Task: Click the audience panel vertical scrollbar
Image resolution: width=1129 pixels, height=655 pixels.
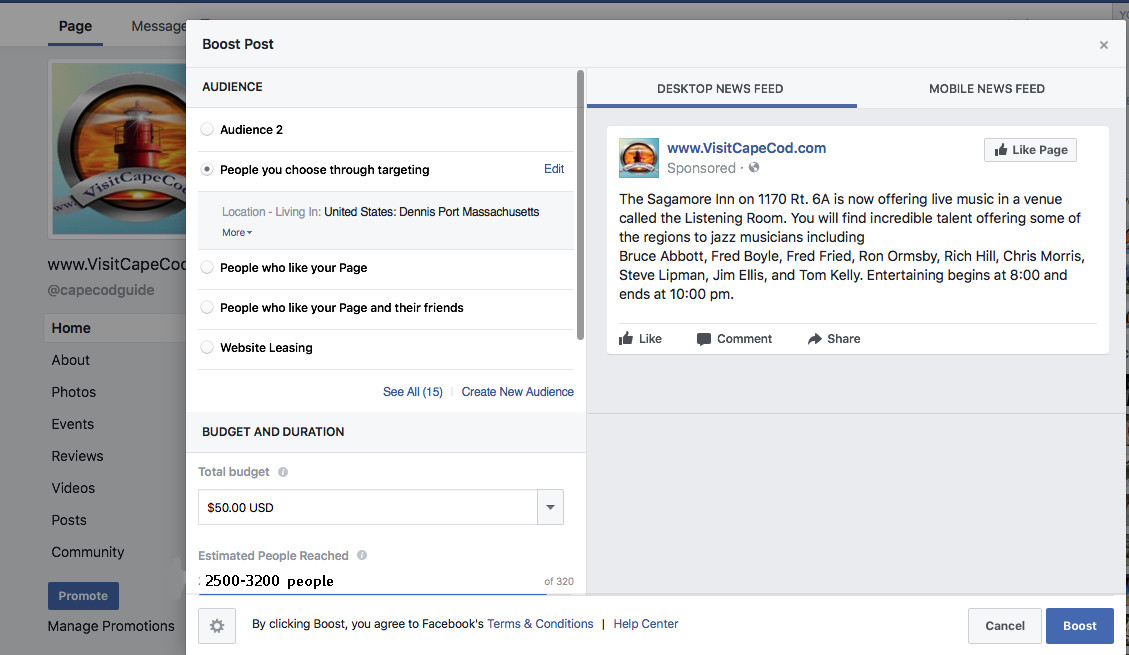Action: (x=580, y=205)
